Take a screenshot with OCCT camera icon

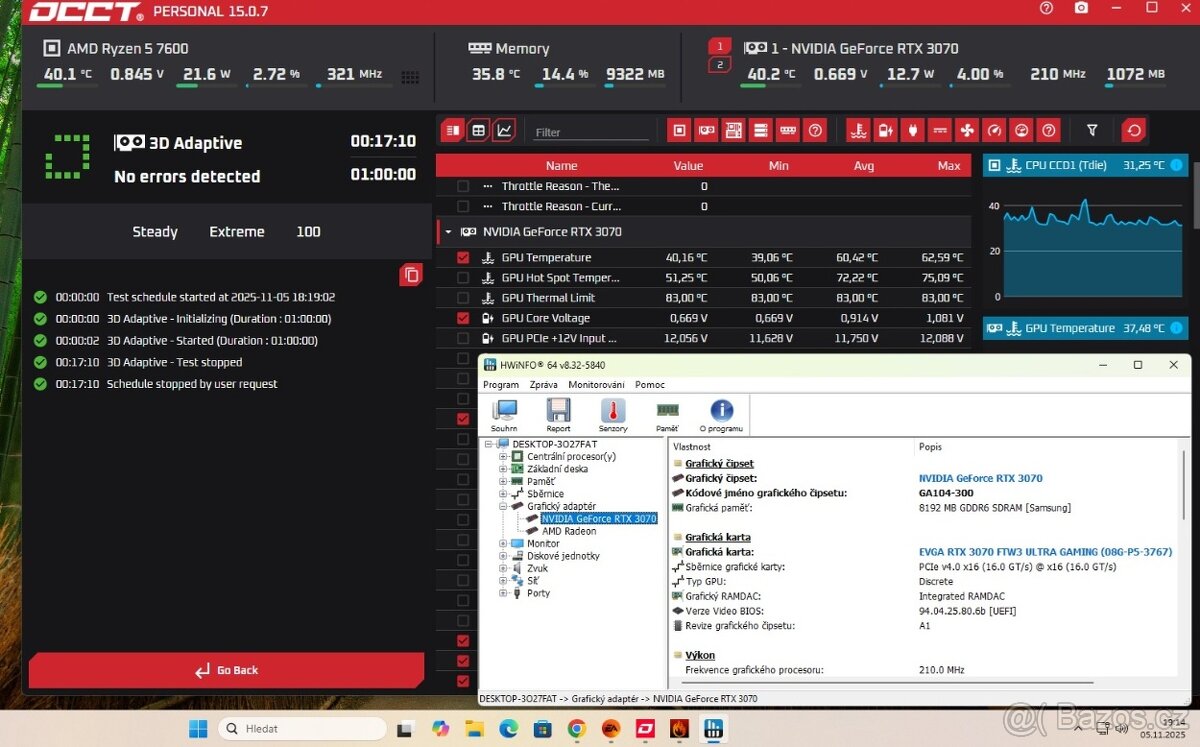(x=1081, y=9)
